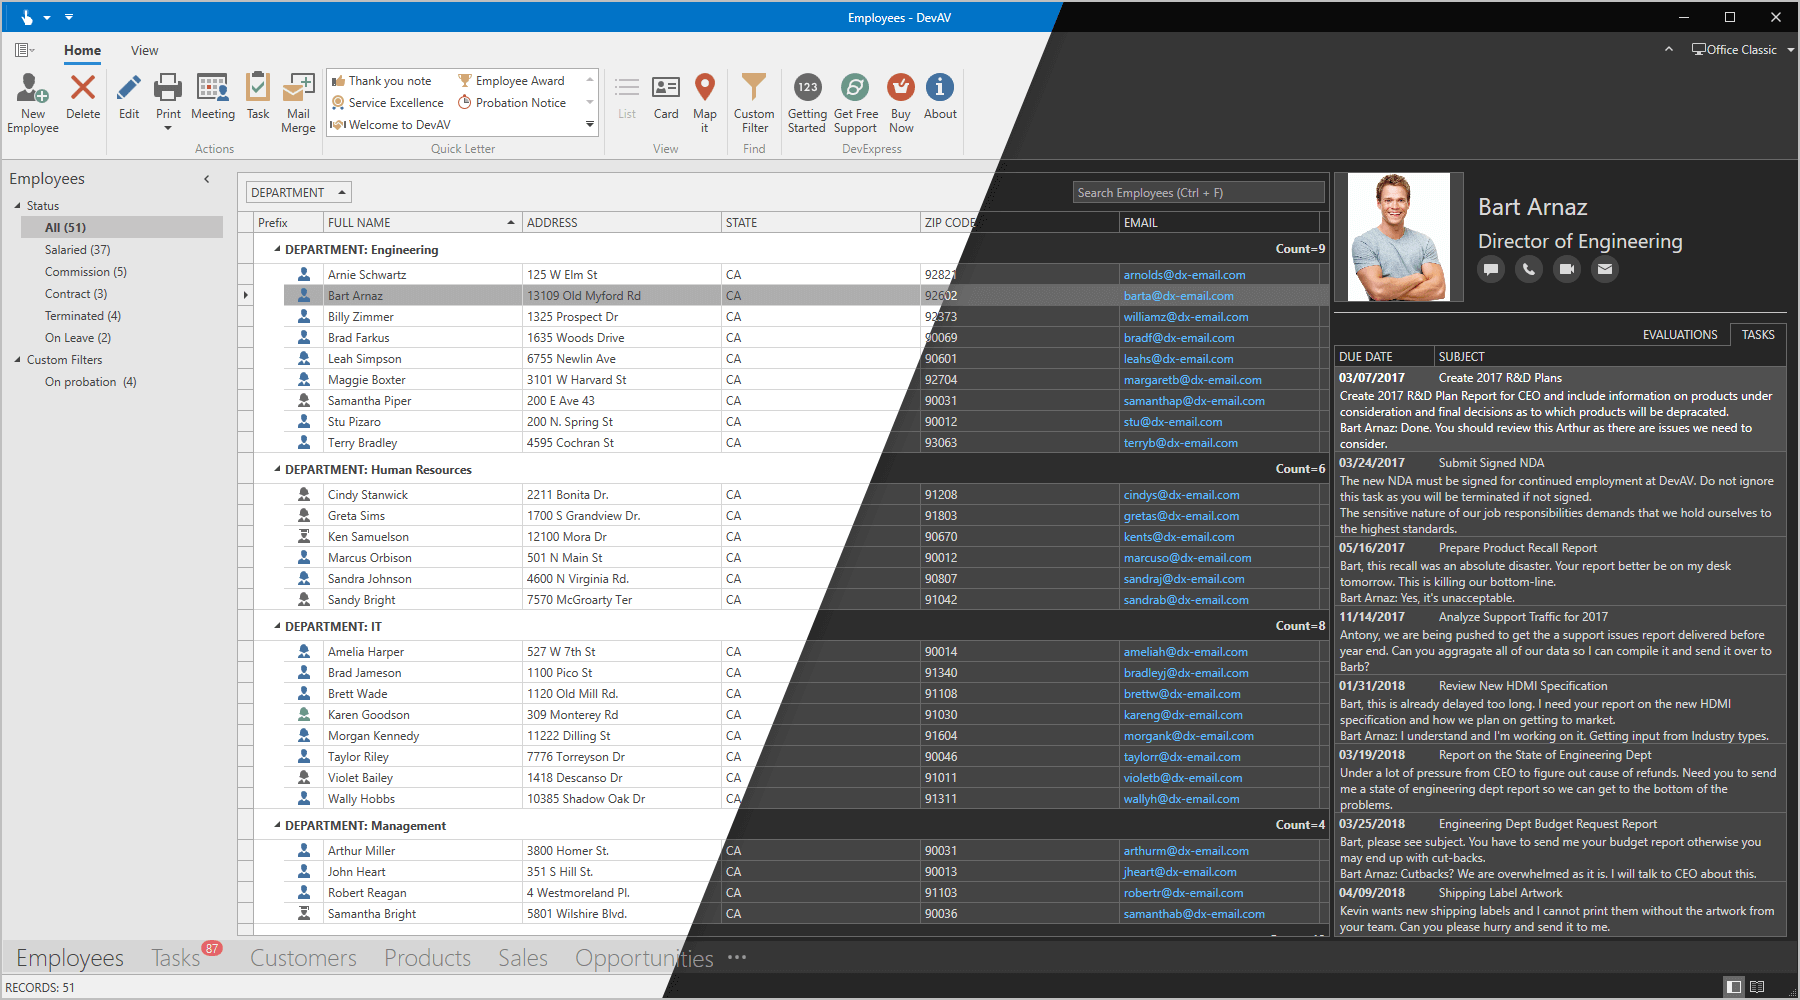Switch to the EVALUATIONS tab

[x=1680, y=335]
